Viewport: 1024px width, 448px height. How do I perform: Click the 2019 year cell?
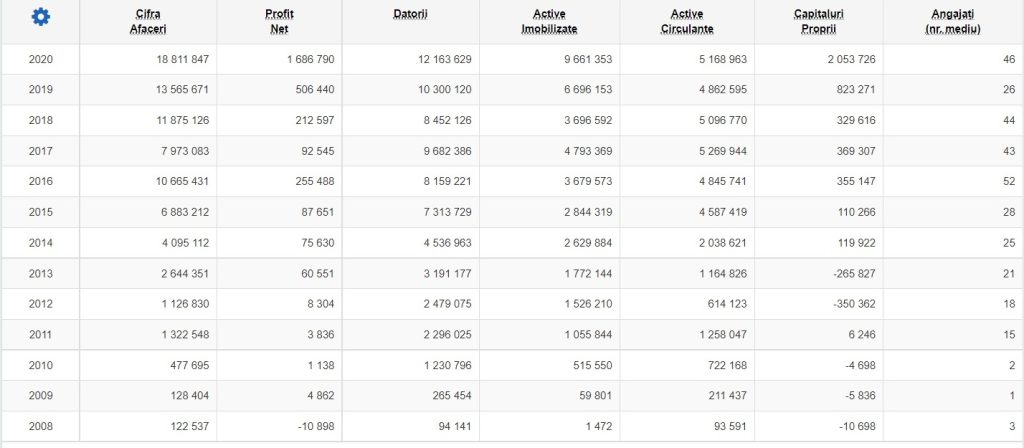pyautogui.click(x=40, y=90)
